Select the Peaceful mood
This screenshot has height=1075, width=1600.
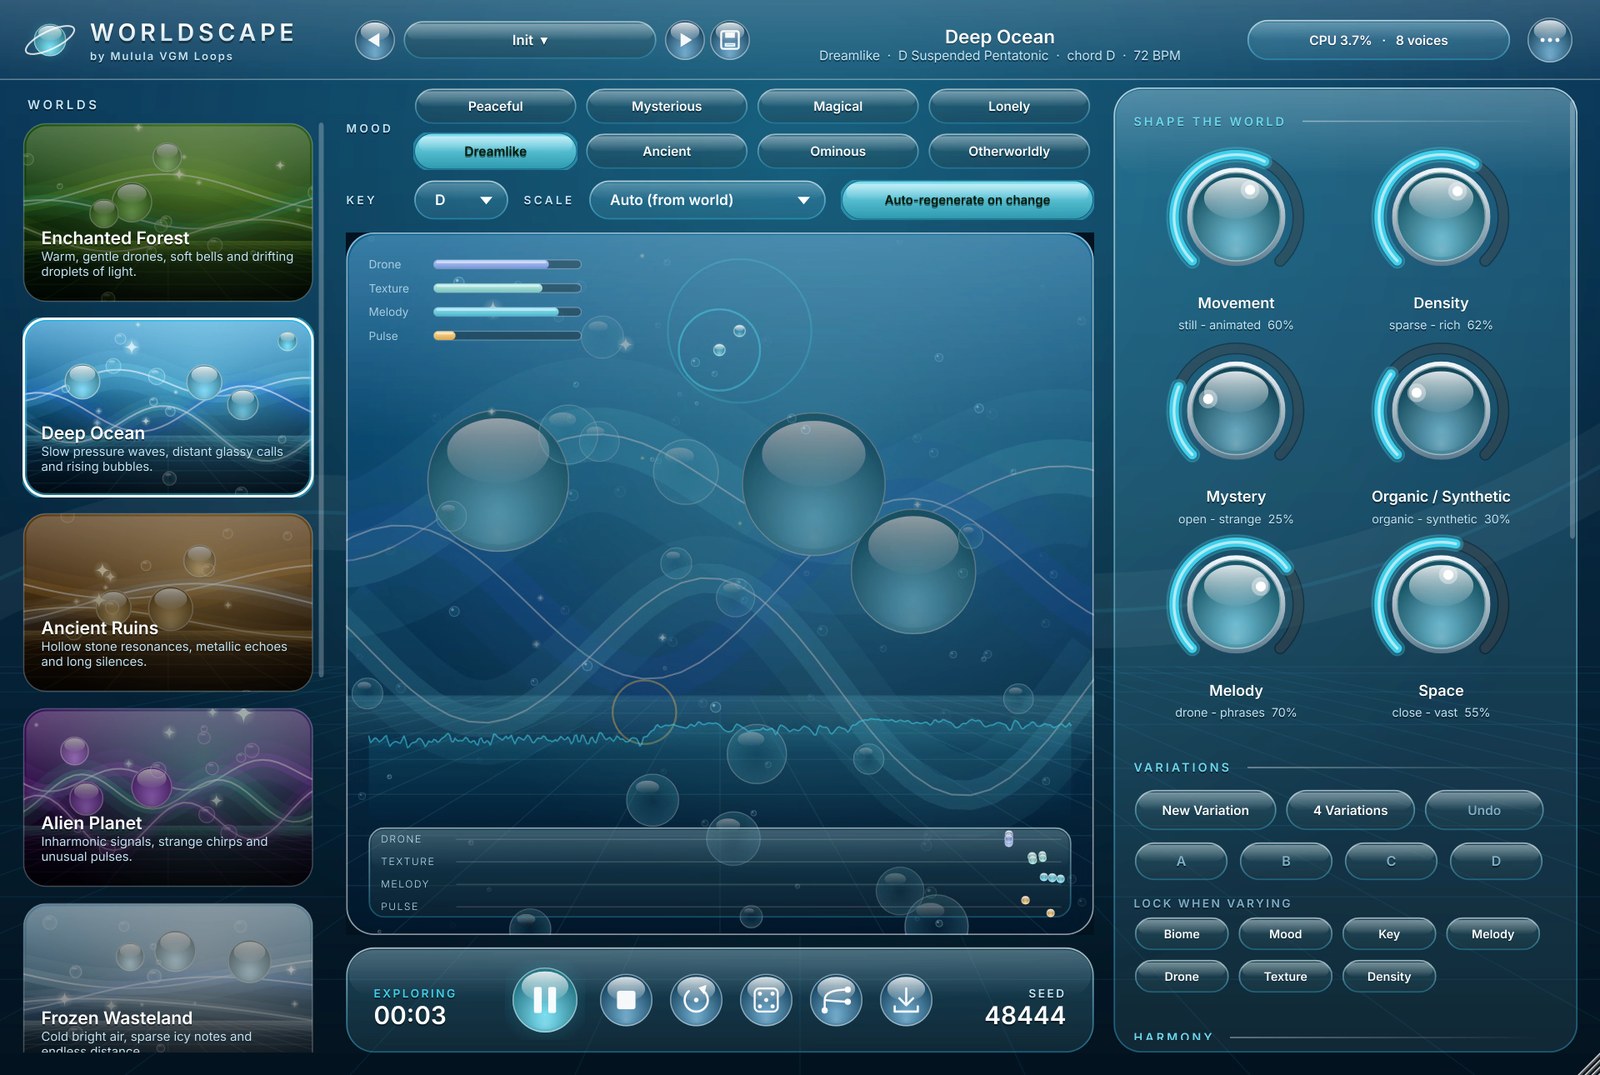coord(495,106)
